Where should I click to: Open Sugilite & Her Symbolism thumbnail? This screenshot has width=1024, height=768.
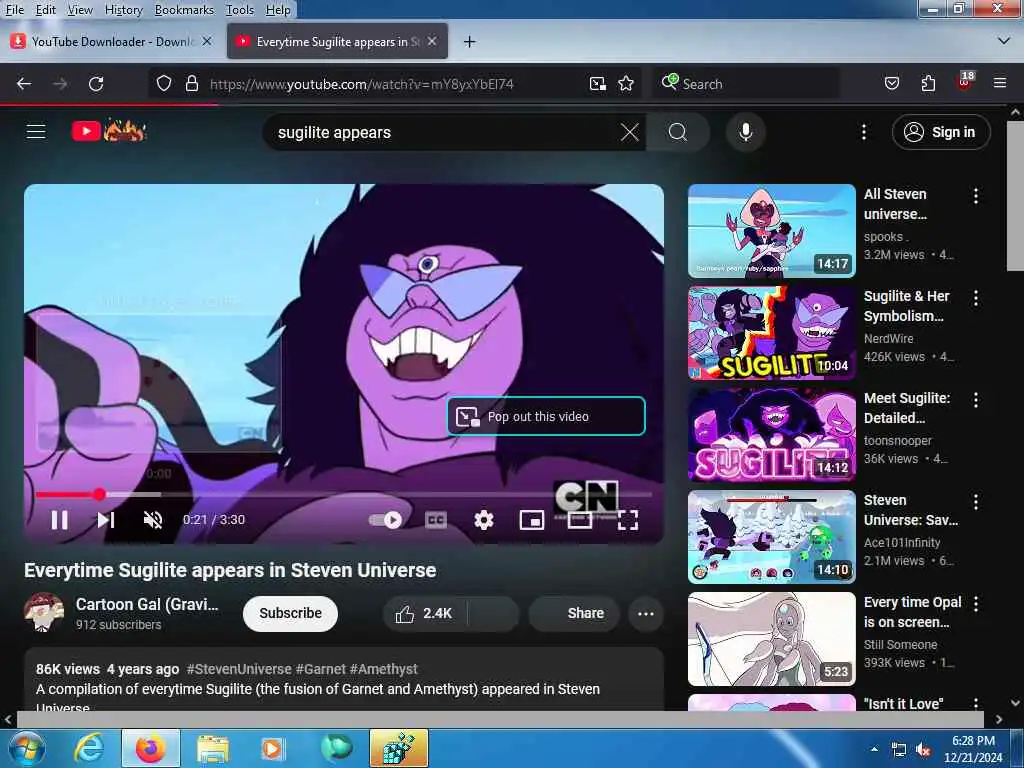pos(771,332)
